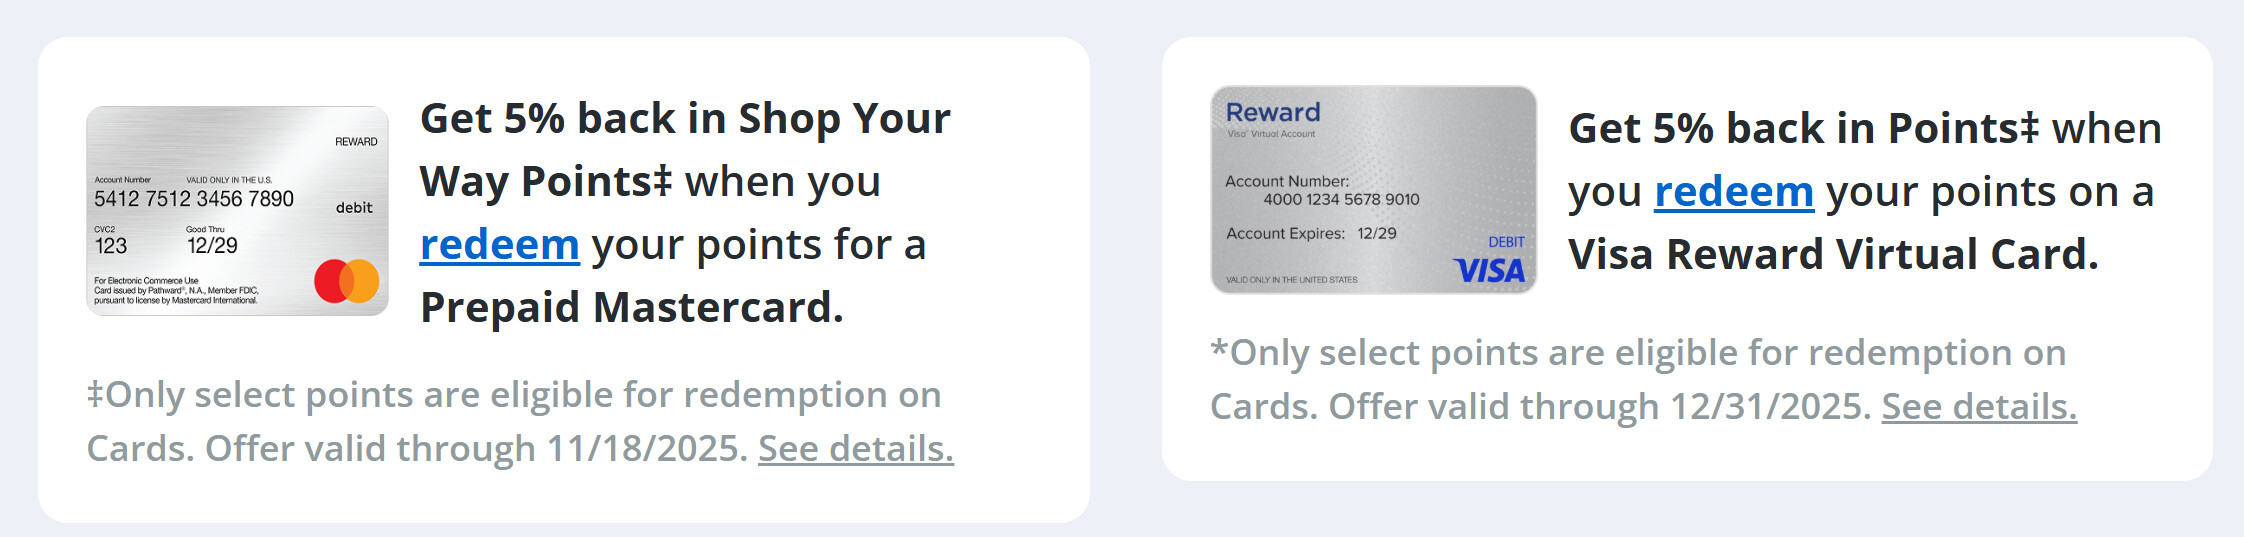This screenshot has height=537, width=2244.
Task: Open the redeem link for Prepaid Mastercard
Action: 499,245
